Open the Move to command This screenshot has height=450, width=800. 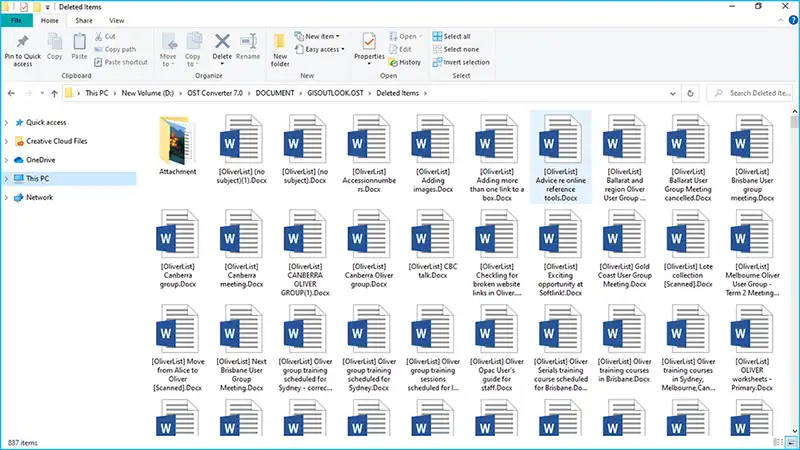pyautogui.click(x=168, y=49)
